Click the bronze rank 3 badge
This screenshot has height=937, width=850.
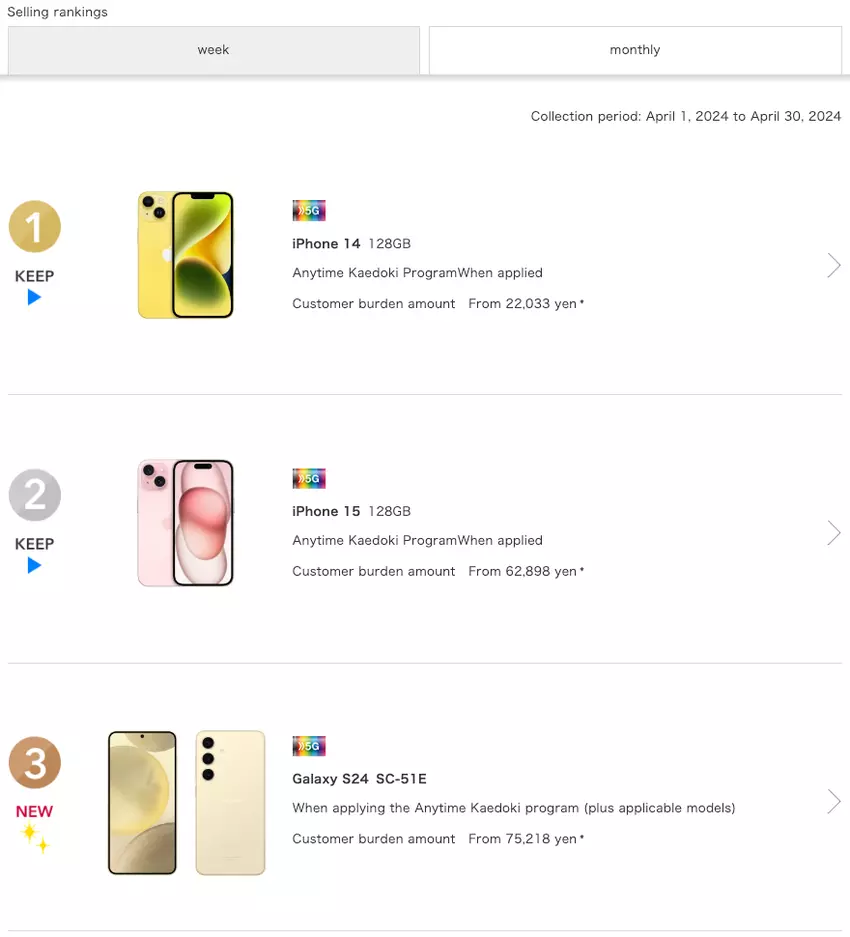tap(35, 763)
